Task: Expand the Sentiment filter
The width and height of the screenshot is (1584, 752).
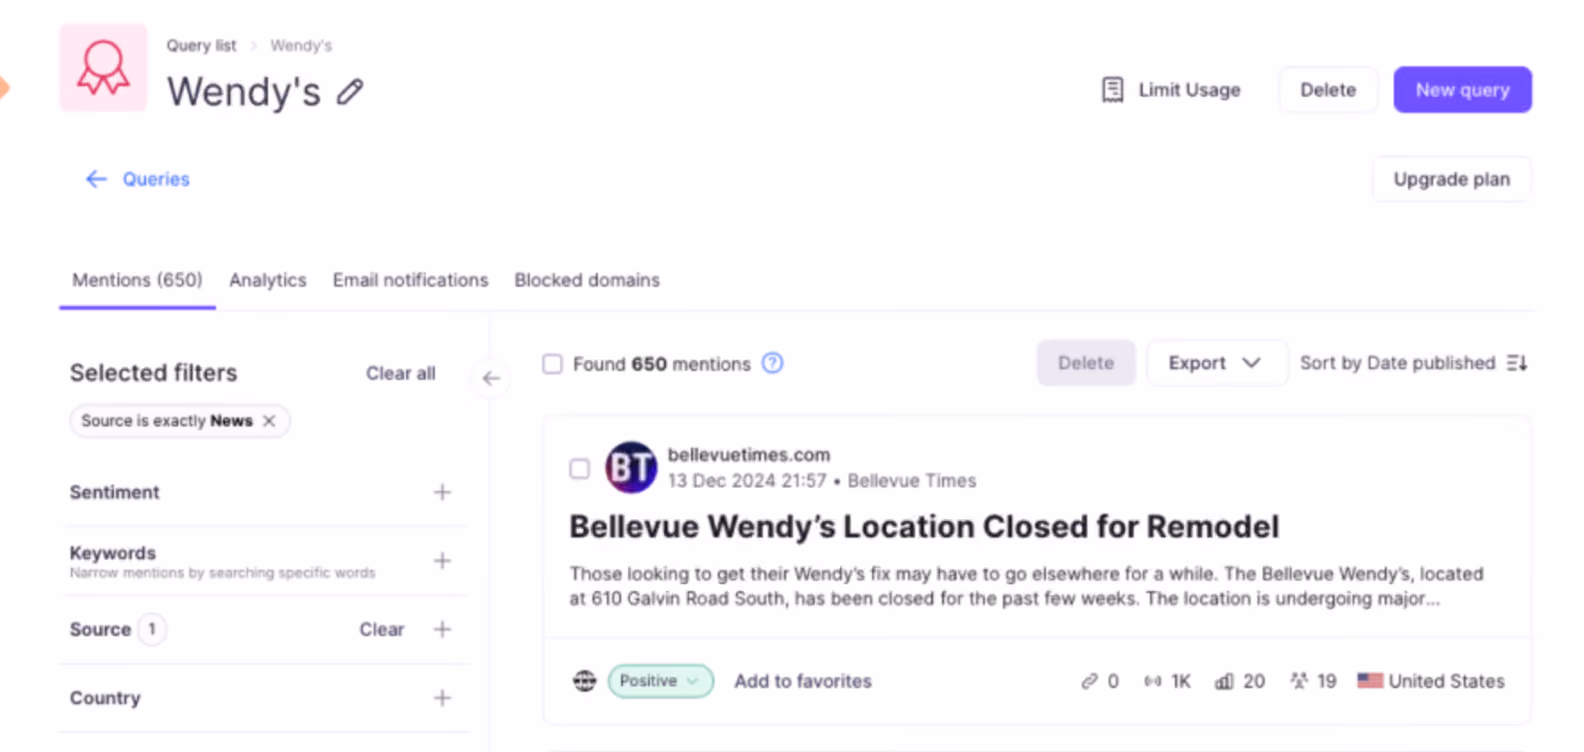Action: click(x=442, y=492)
